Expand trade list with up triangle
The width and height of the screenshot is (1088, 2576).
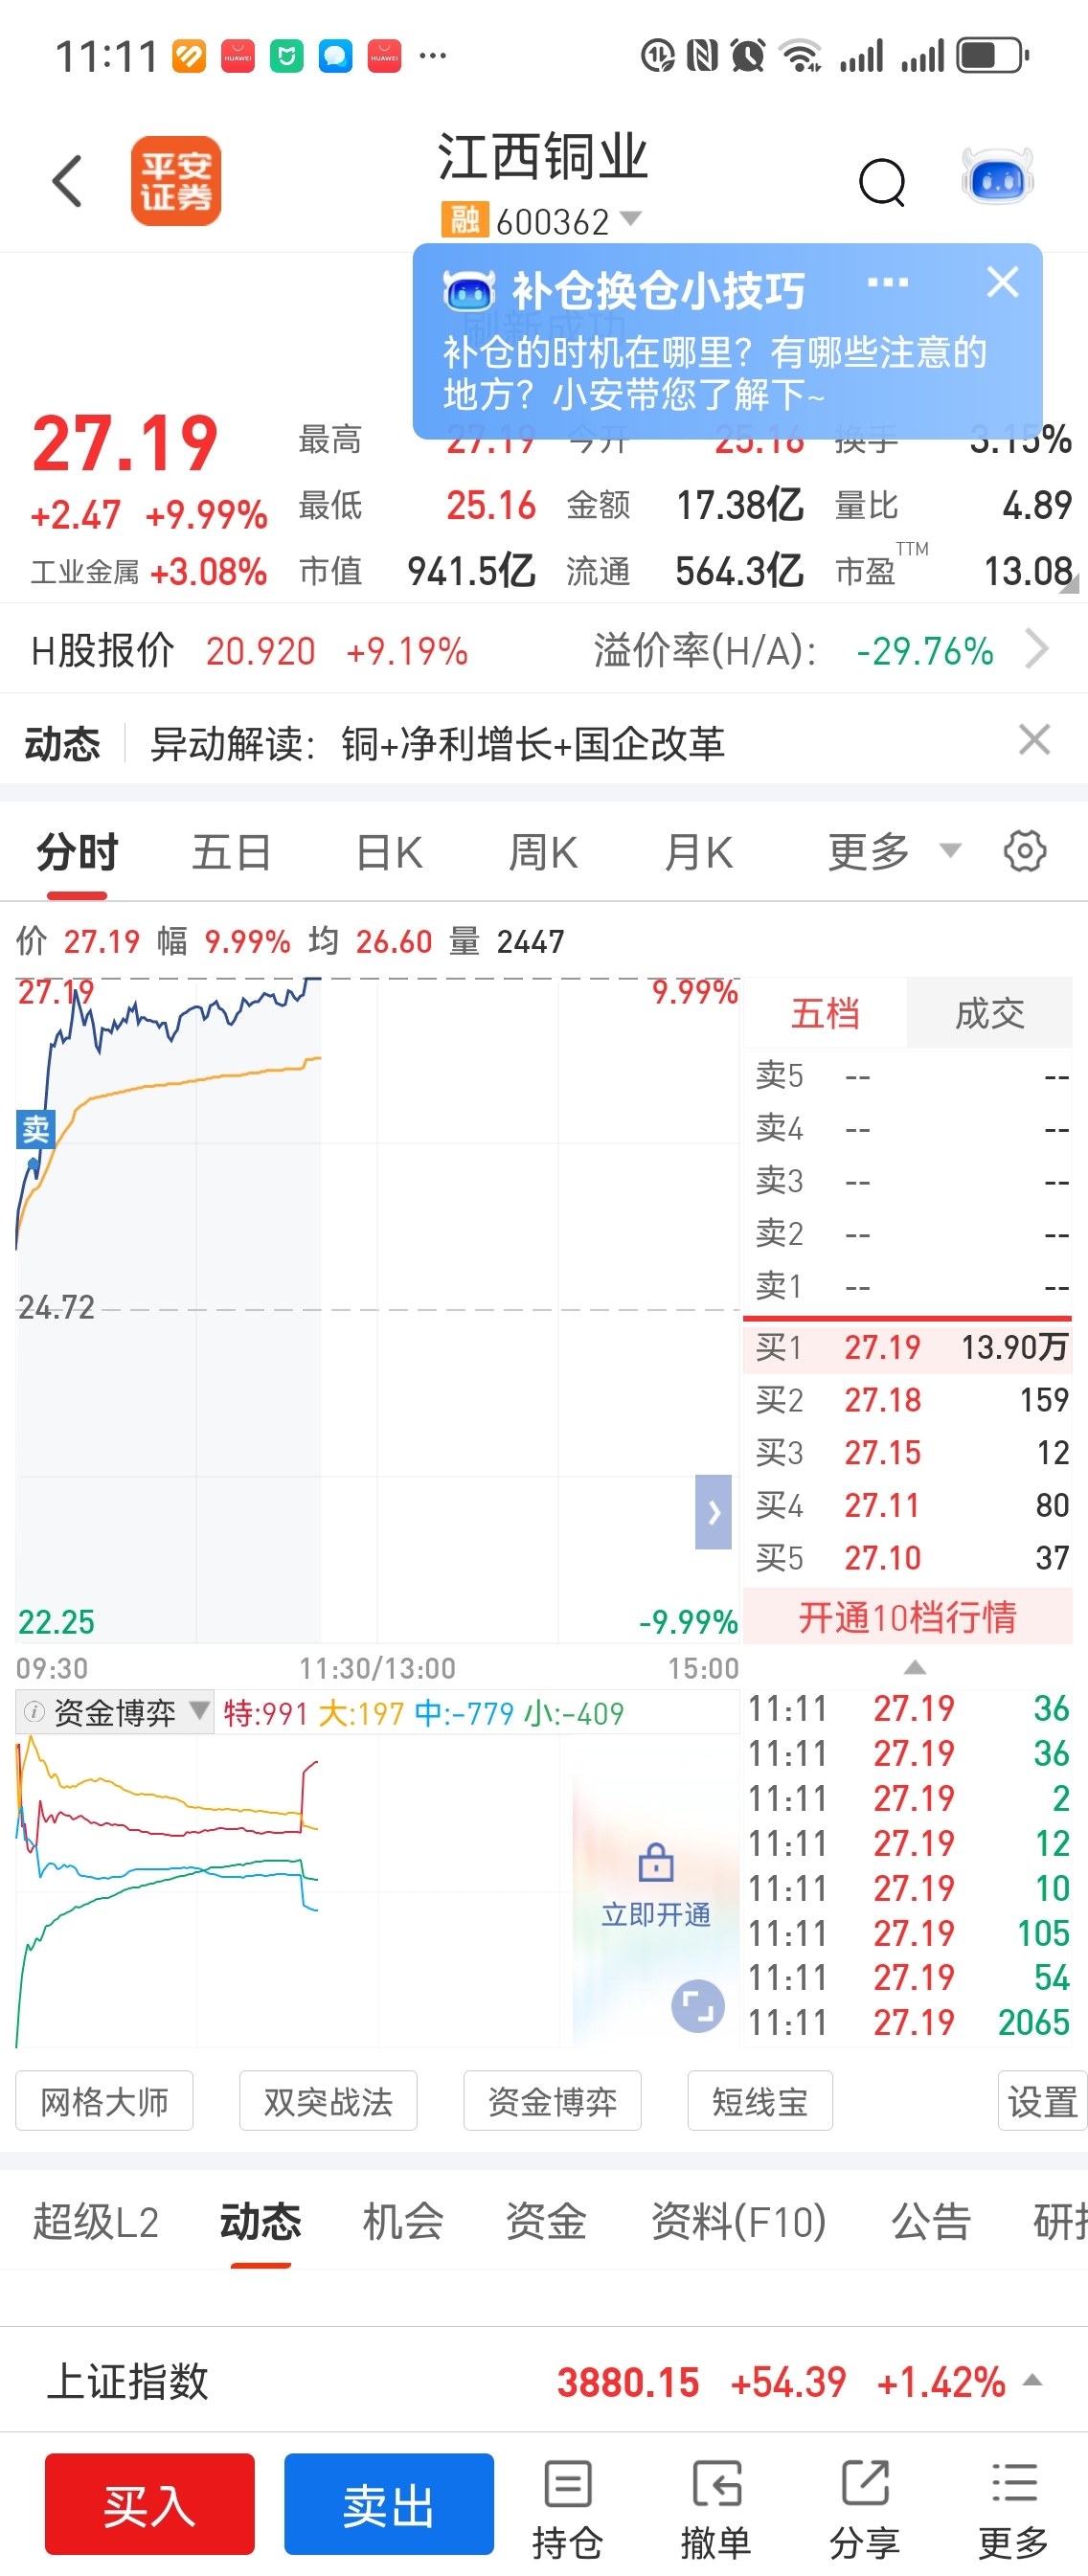(x=915, y=1668)
